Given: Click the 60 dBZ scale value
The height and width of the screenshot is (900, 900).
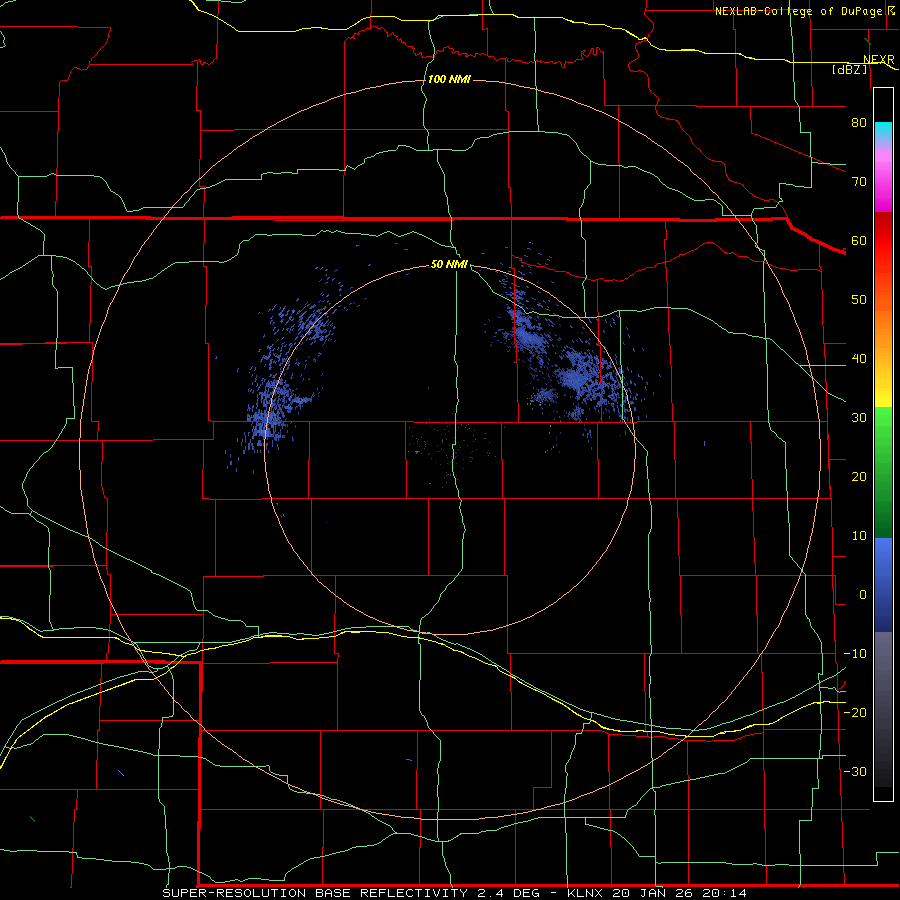Looking at the screenshot, I should pyautogui.click(x=859, y=240).
